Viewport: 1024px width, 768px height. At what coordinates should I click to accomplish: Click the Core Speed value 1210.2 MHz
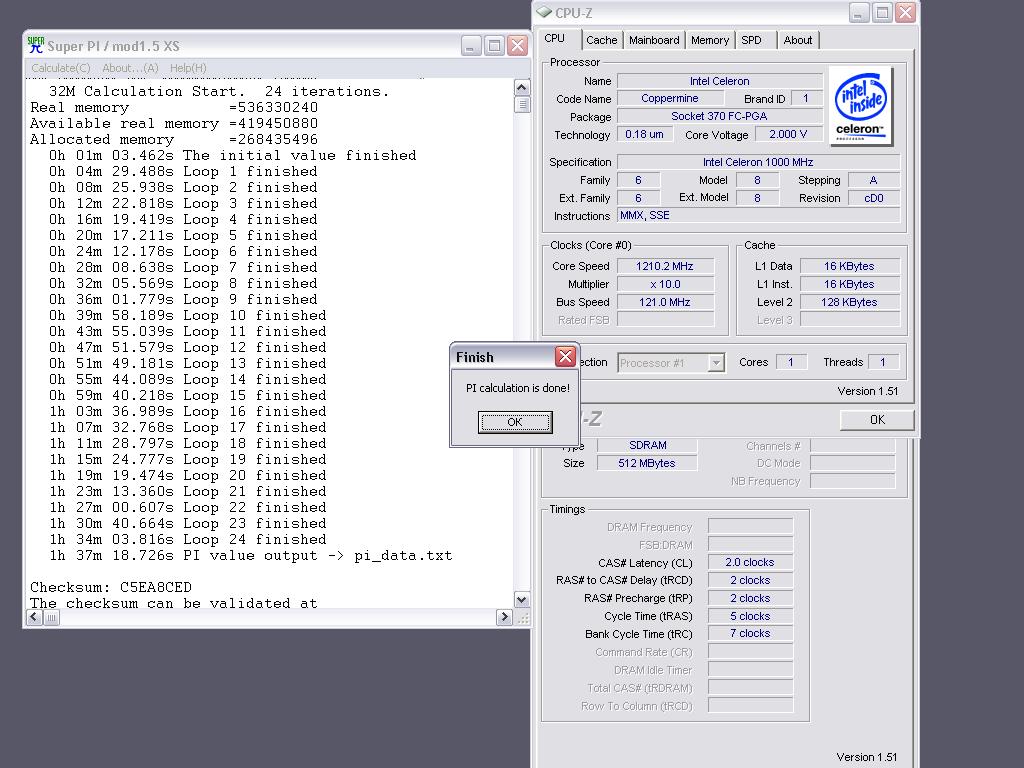tap(665, 266)
